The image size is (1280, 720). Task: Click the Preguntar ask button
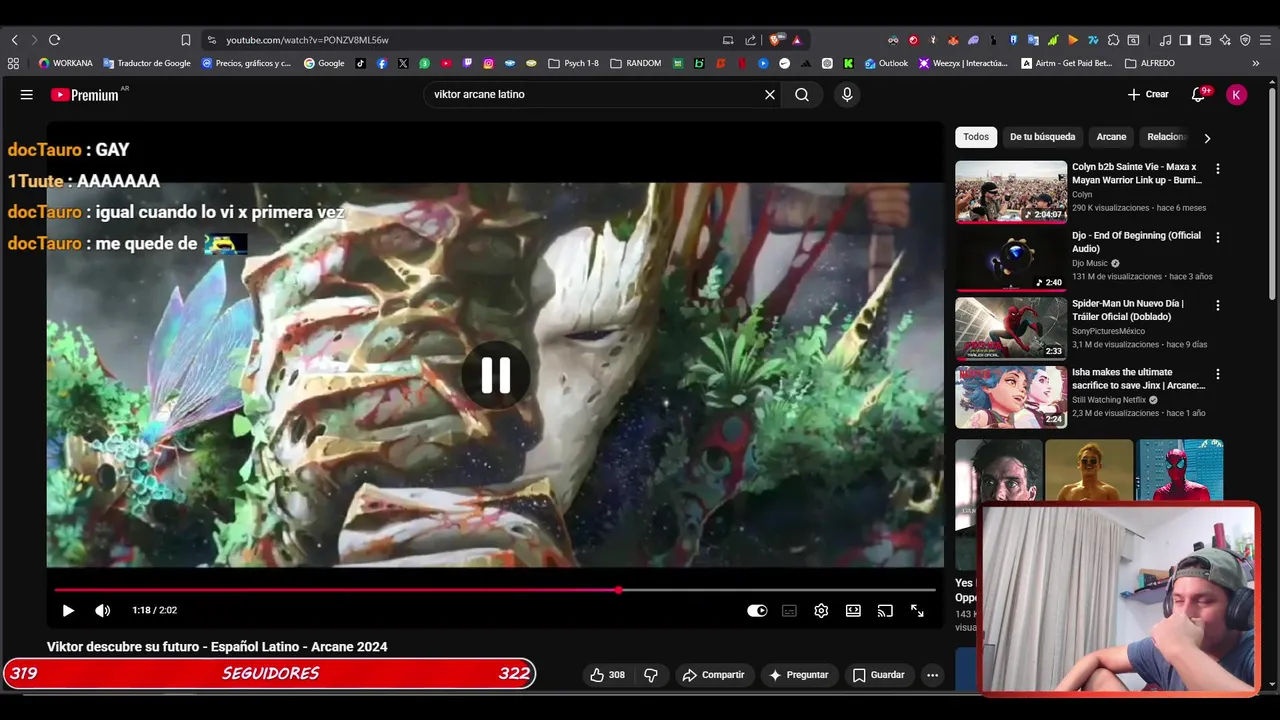(x=798, y=675)
